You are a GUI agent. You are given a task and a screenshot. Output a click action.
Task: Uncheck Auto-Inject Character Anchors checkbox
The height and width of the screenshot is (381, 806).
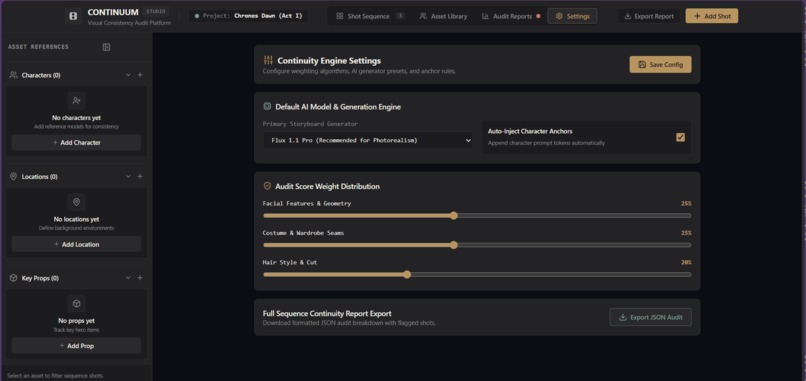tap(680, 137)
